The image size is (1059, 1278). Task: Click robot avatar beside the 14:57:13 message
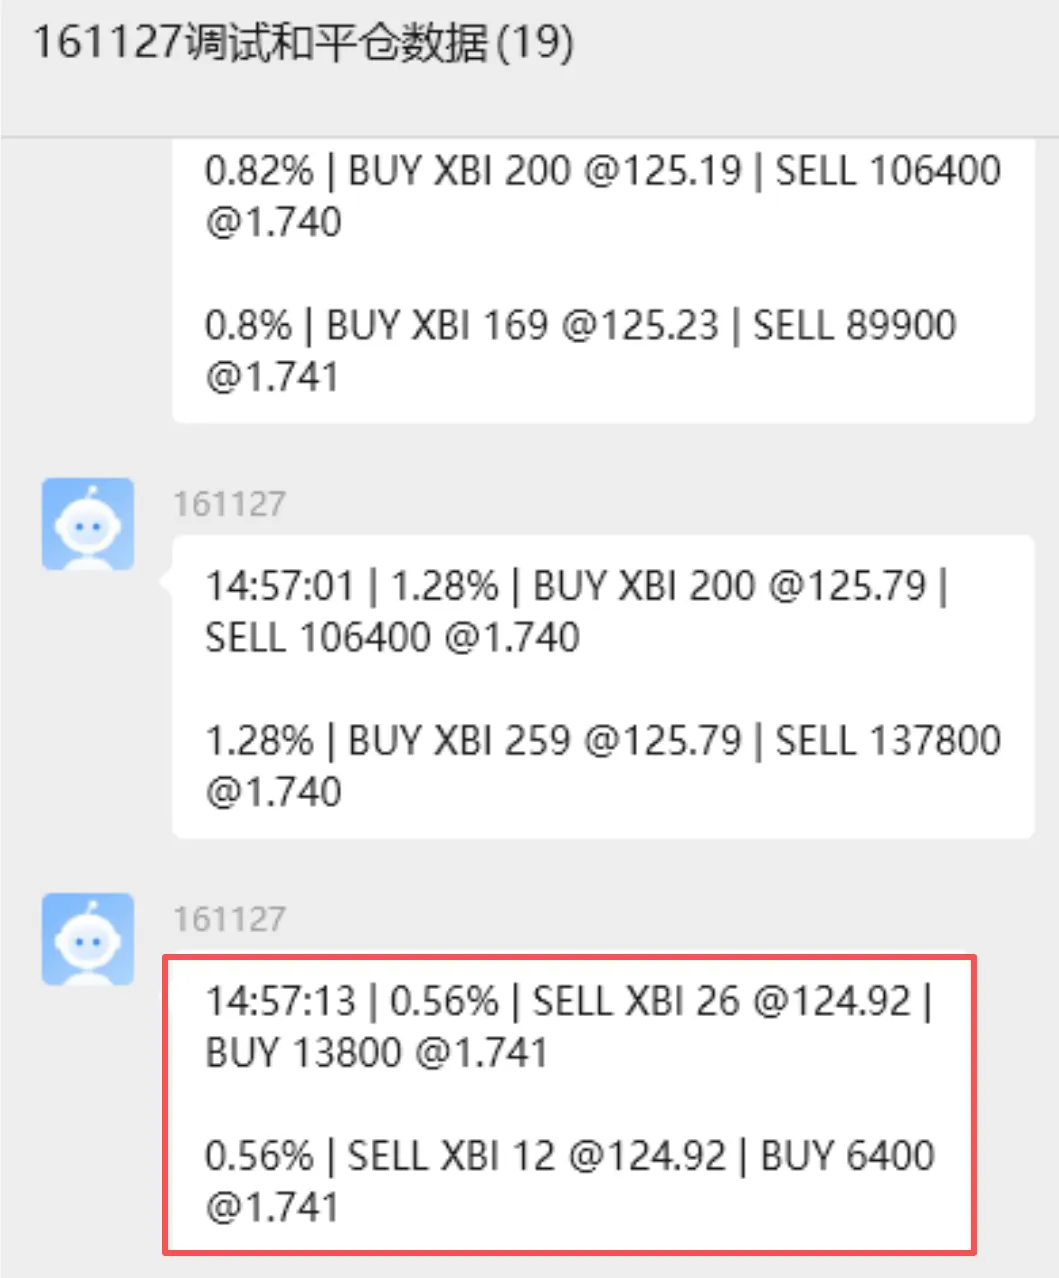point(88,939)
